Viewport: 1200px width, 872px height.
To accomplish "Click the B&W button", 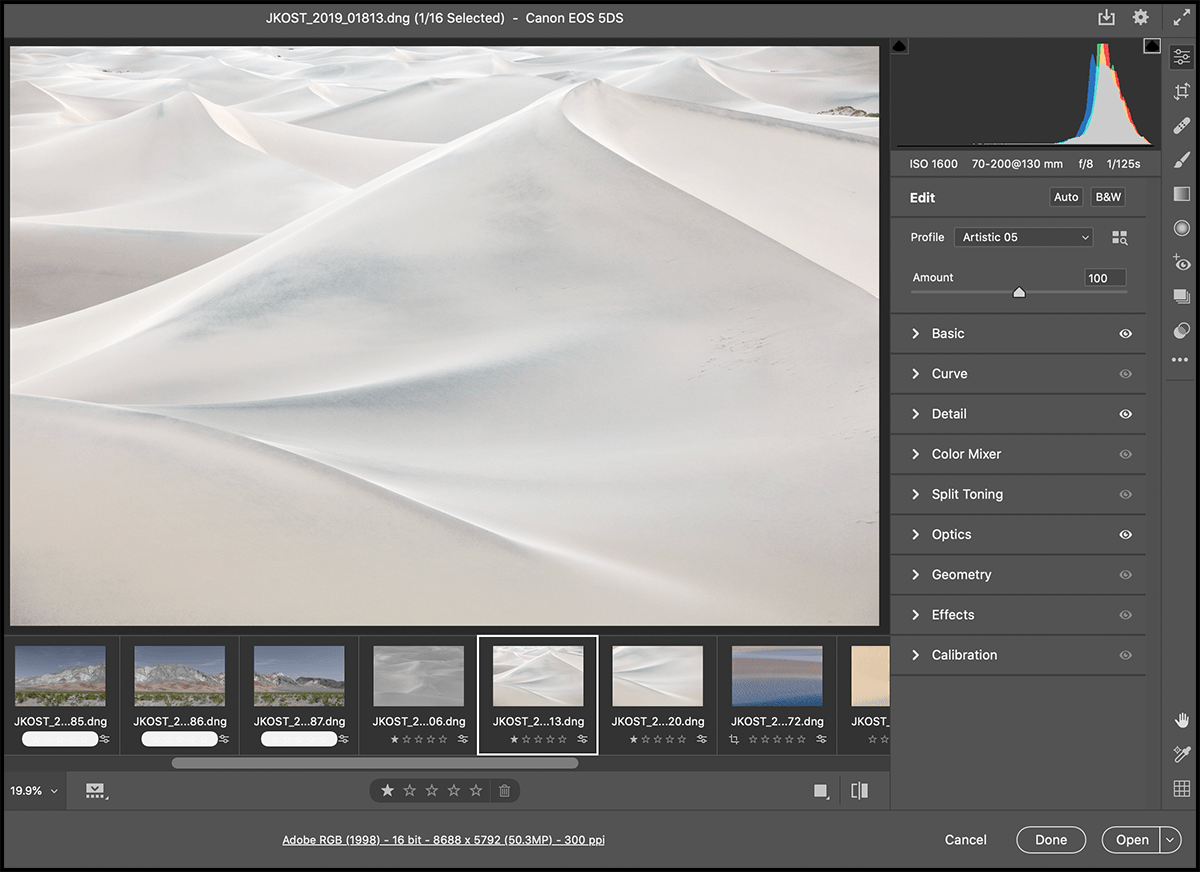I will (1108, 197).
